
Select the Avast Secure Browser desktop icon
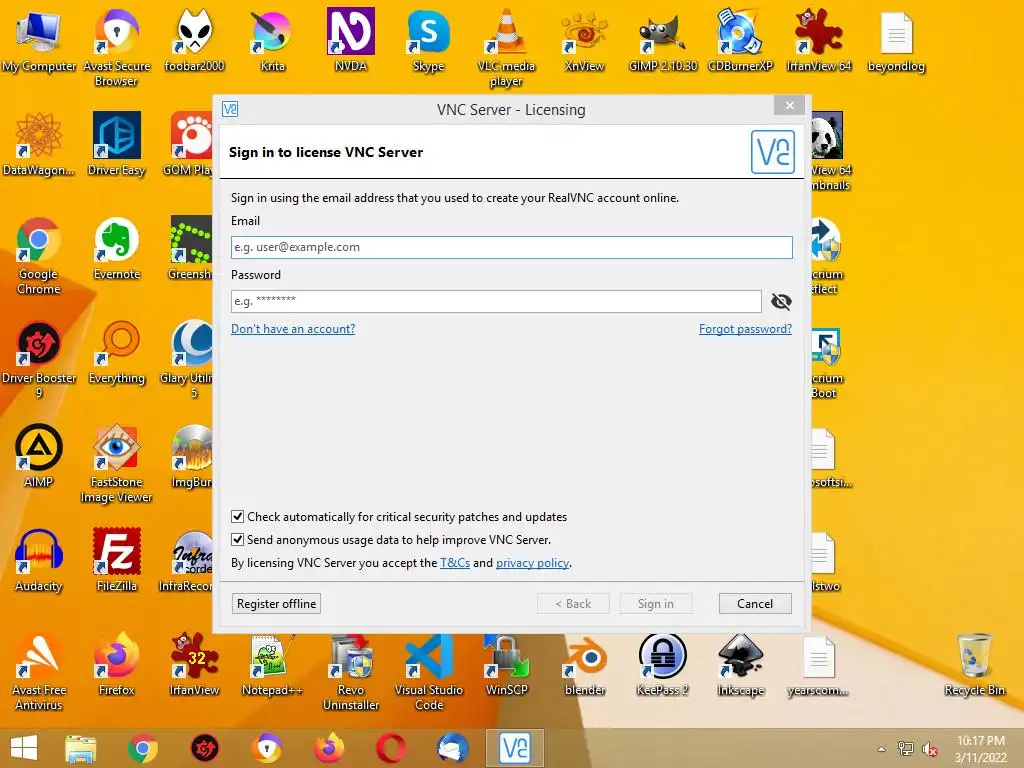[116, 48]
